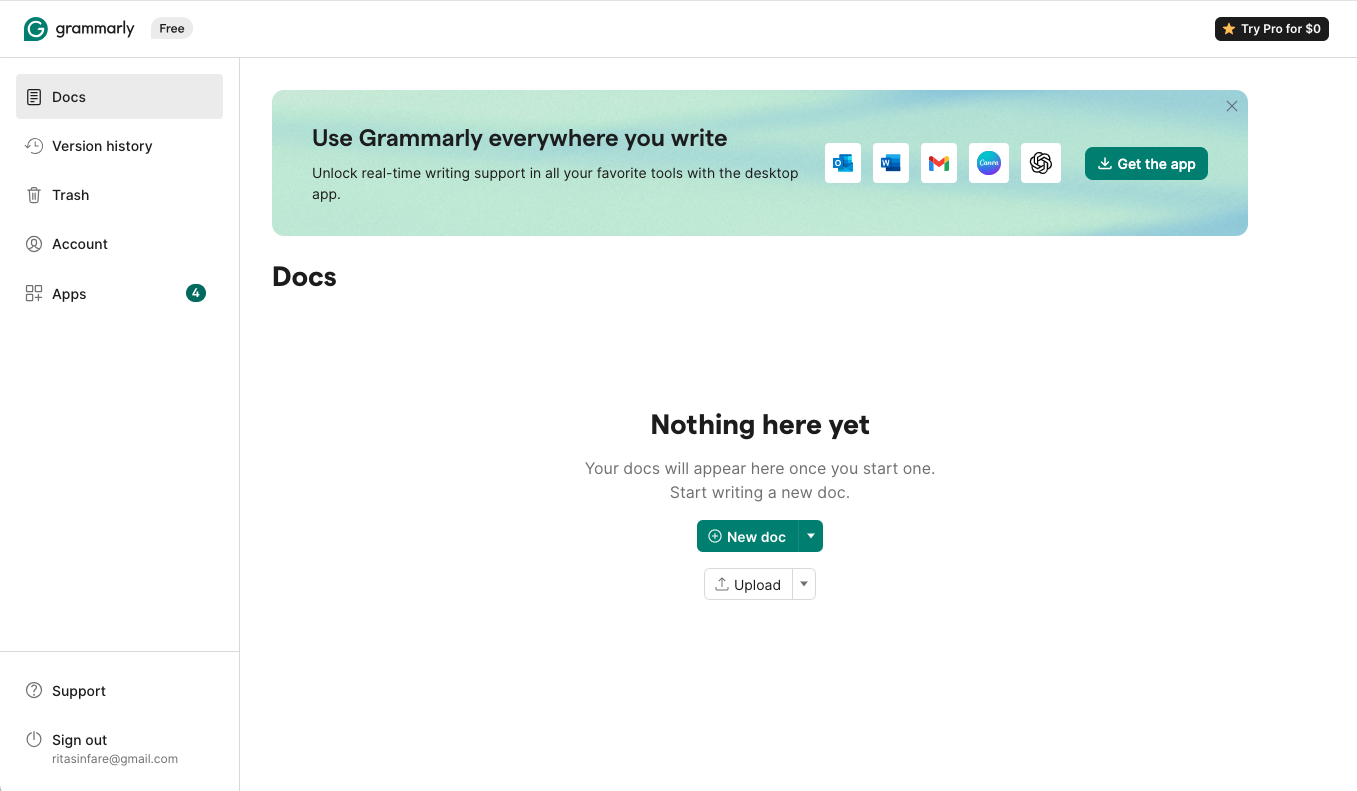
Task: Dismiss the desktop app banner
Action: pyautogui.click(x=1232, y=106)
